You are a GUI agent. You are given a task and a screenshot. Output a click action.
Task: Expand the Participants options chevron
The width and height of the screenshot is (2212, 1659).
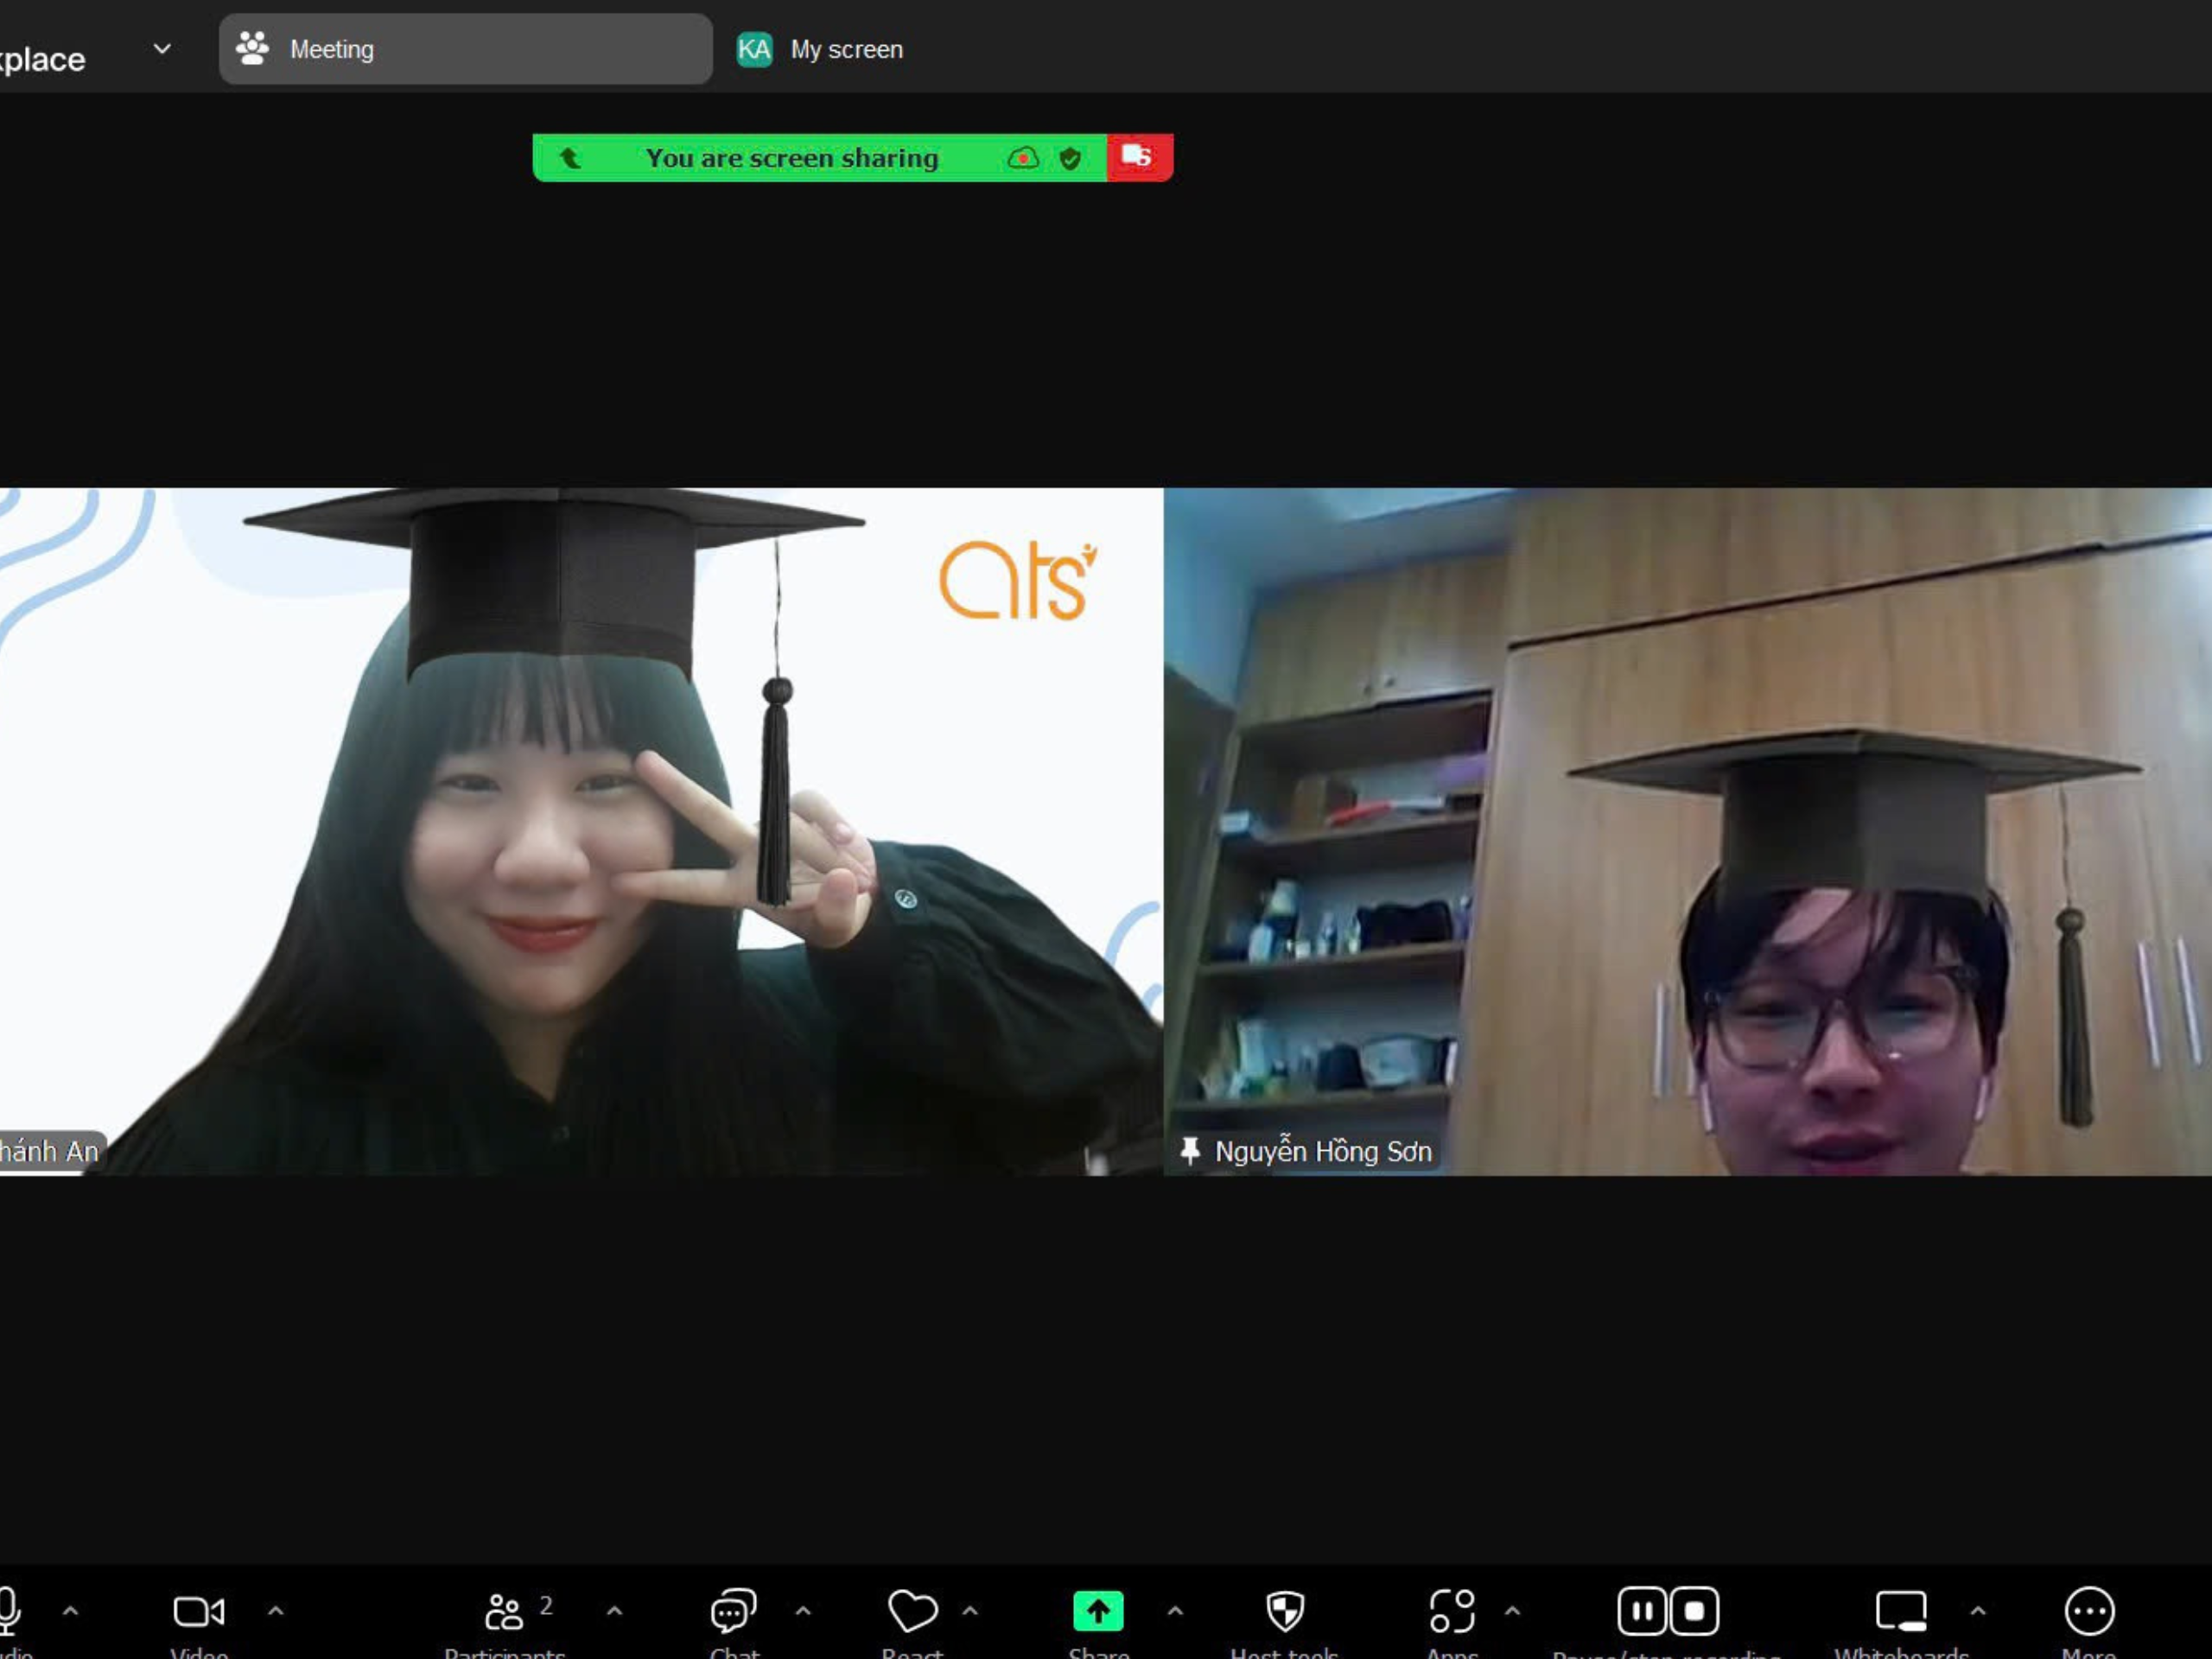click(x=614, y=1611)
